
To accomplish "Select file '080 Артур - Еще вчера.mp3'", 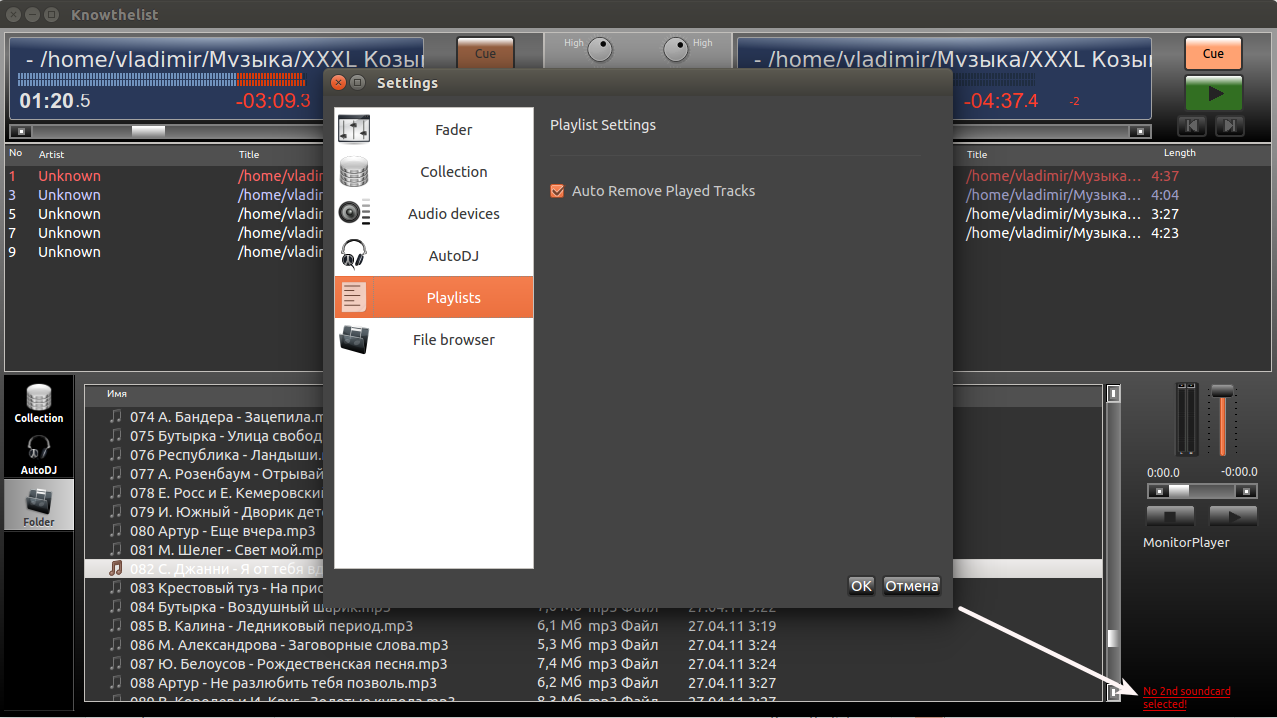I will pos(222,531).
